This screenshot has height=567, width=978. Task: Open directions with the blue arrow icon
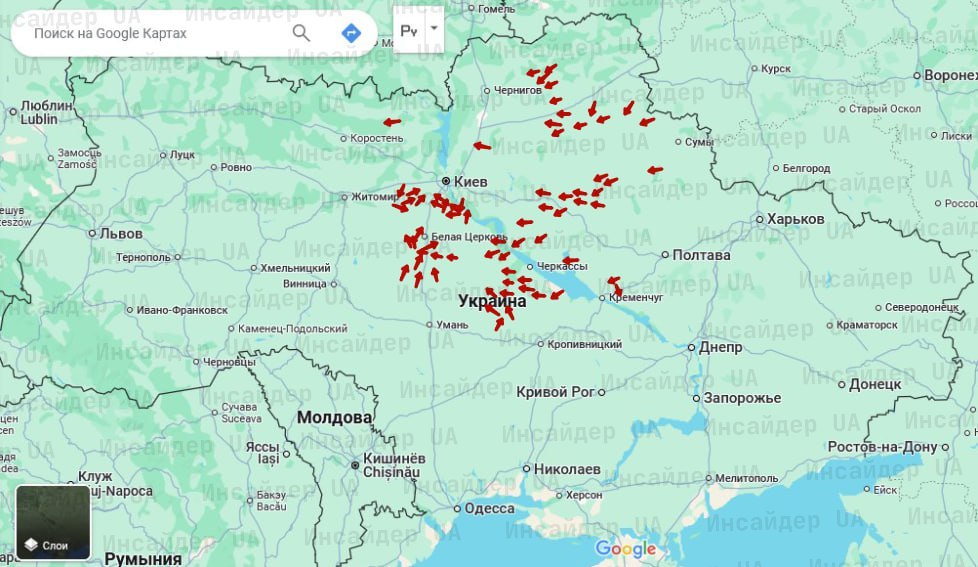[351, 33]
